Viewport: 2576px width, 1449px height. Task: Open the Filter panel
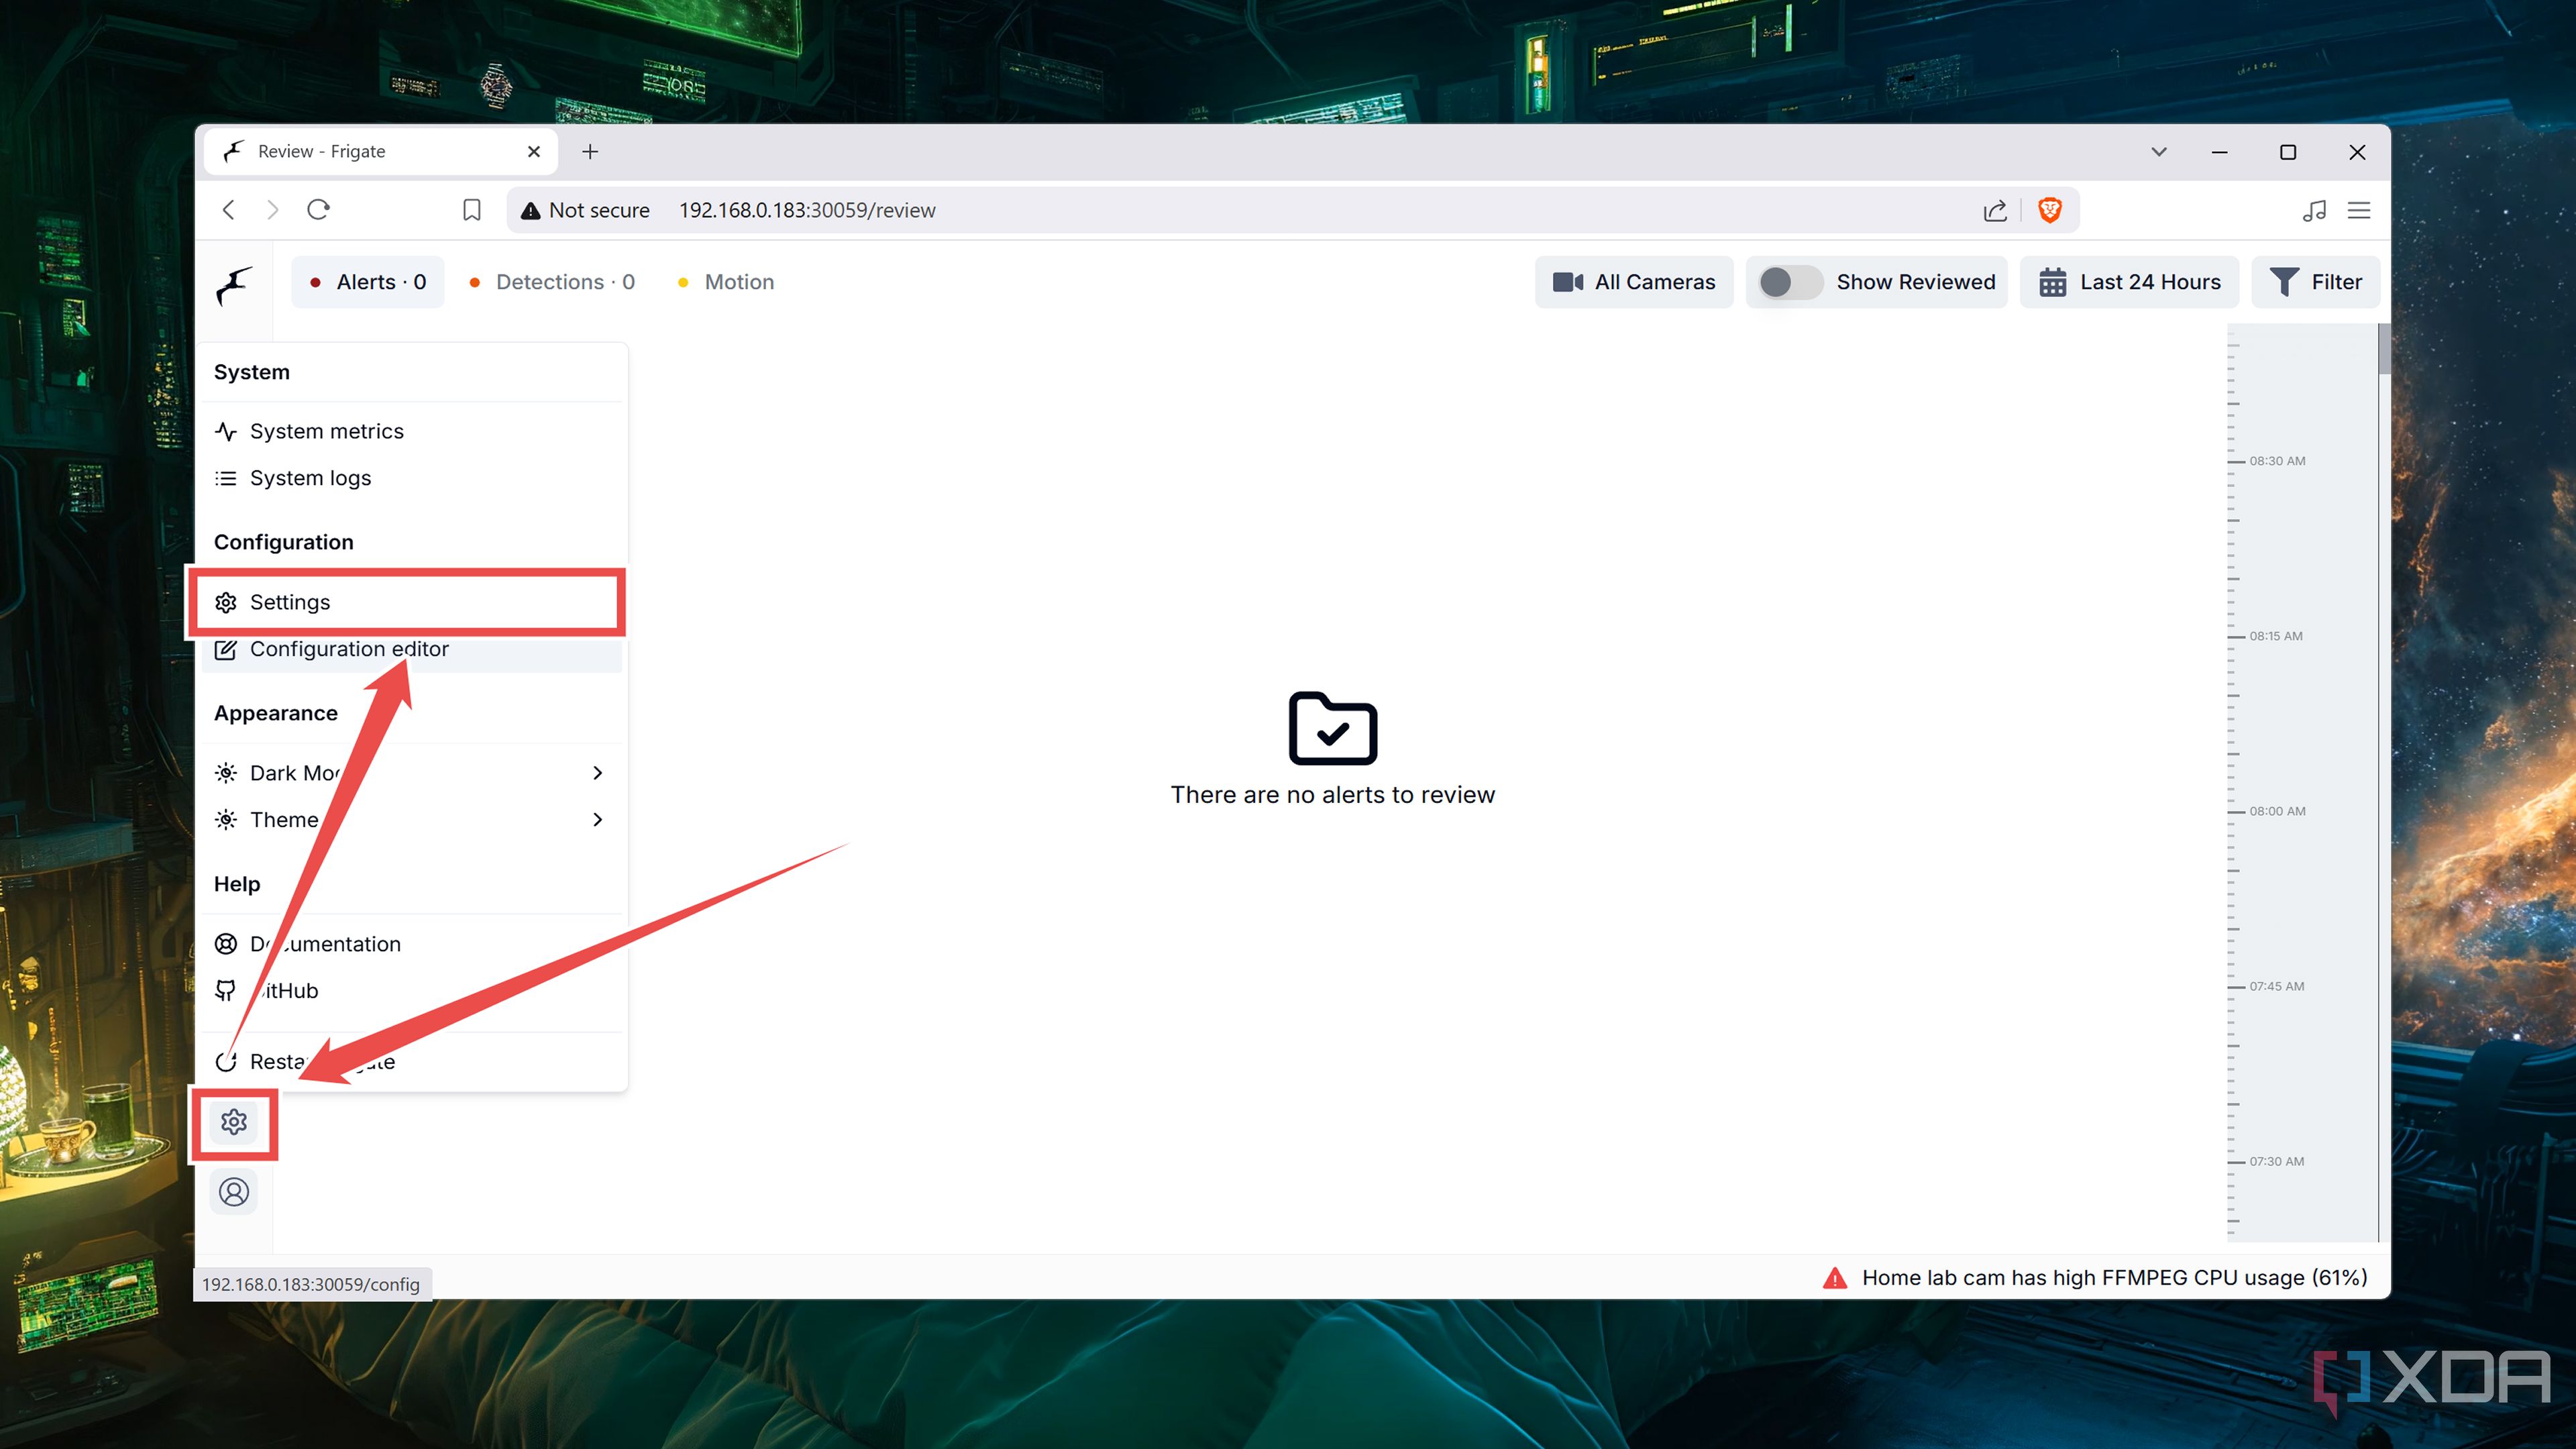point(2315,282)
